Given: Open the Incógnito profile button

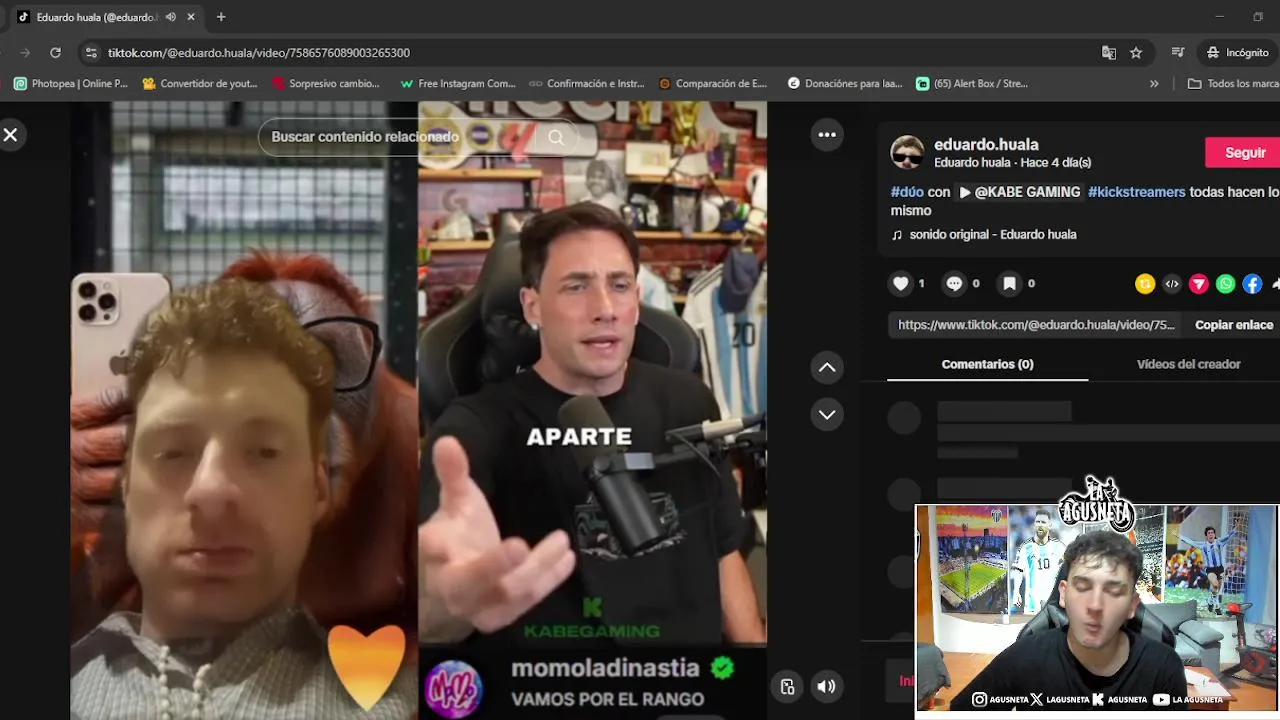Looking at the screenshot, I should [x=1238, y=53].
